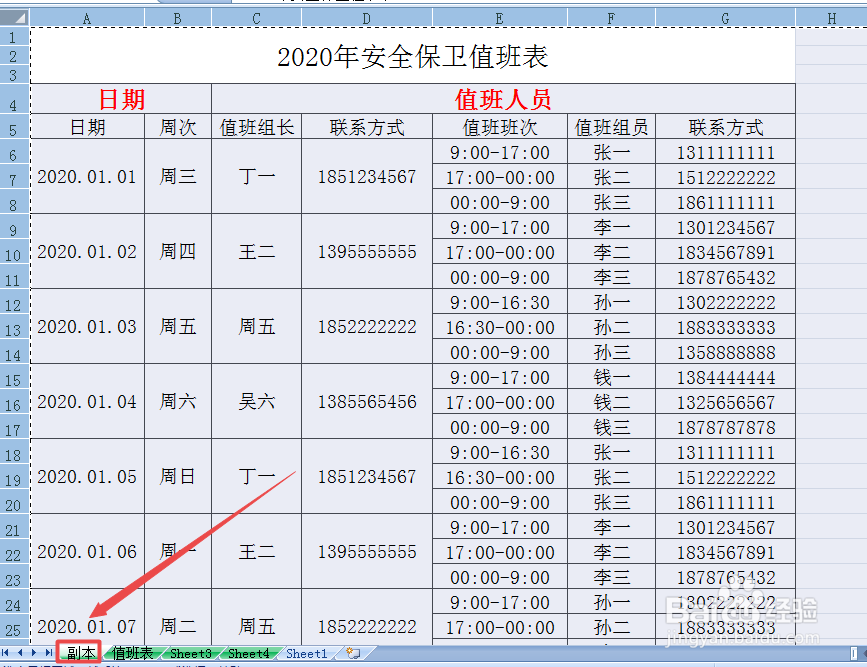Switch to Sheet3
This screenshot has width=867, height=667.
(190, 653)
